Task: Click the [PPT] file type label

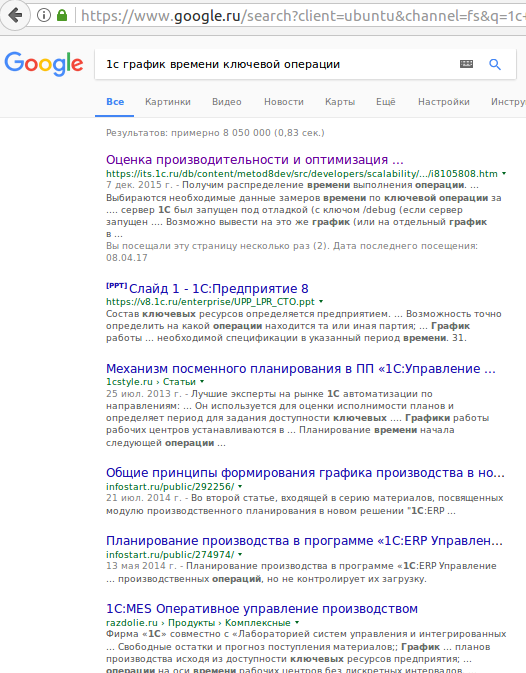Action: click(x=116, y=285)
